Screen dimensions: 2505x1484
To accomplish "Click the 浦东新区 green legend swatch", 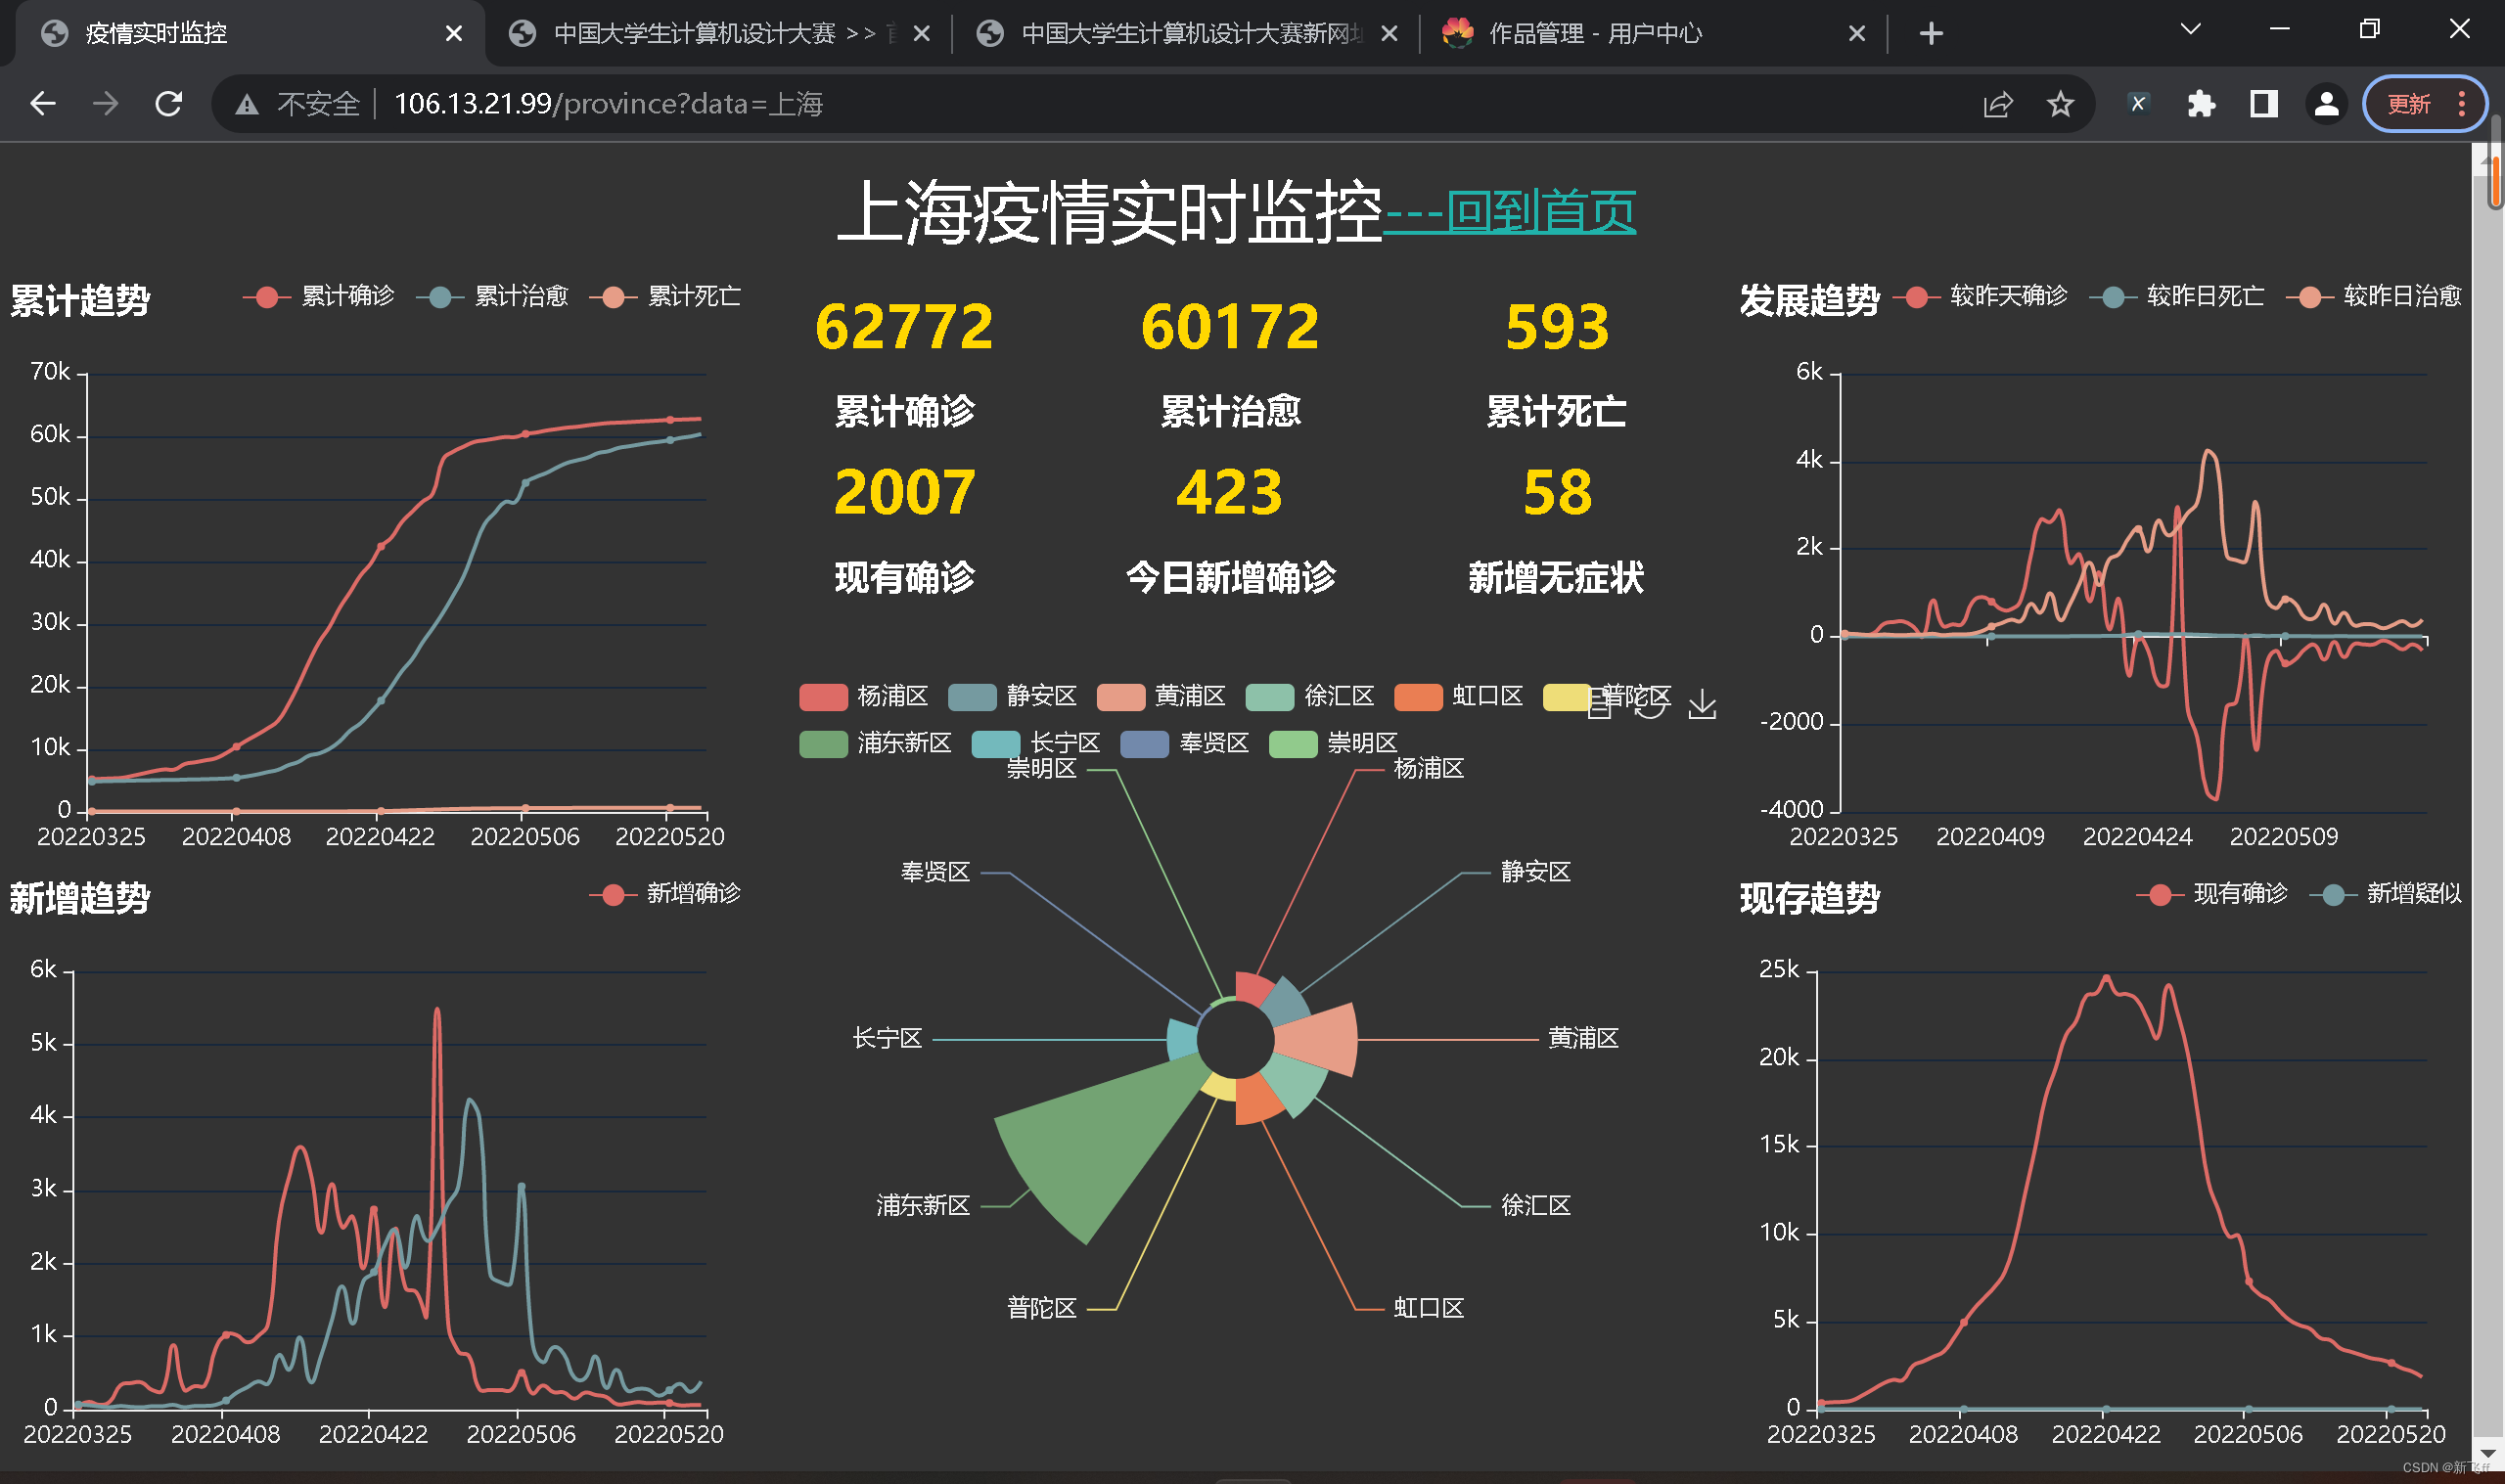I will (823, 744).
